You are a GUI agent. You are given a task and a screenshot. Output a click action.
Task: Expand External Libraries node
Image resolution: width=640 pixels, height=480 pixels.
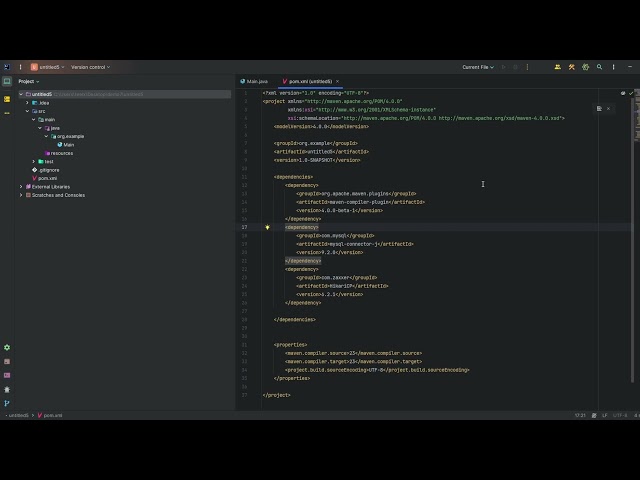point(21,187)
